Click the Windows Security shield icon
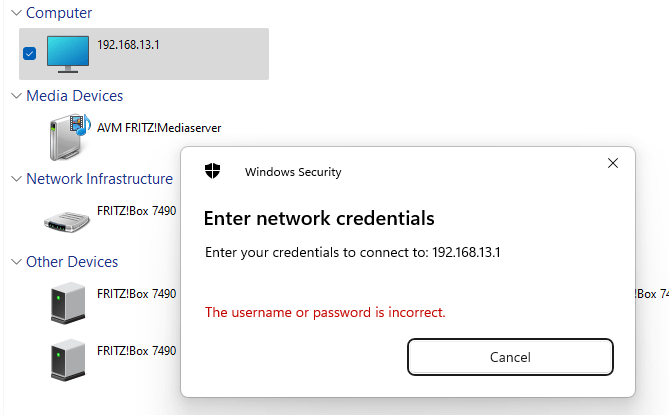The height and width of the screenshot is (415, 669). (212, 171)
